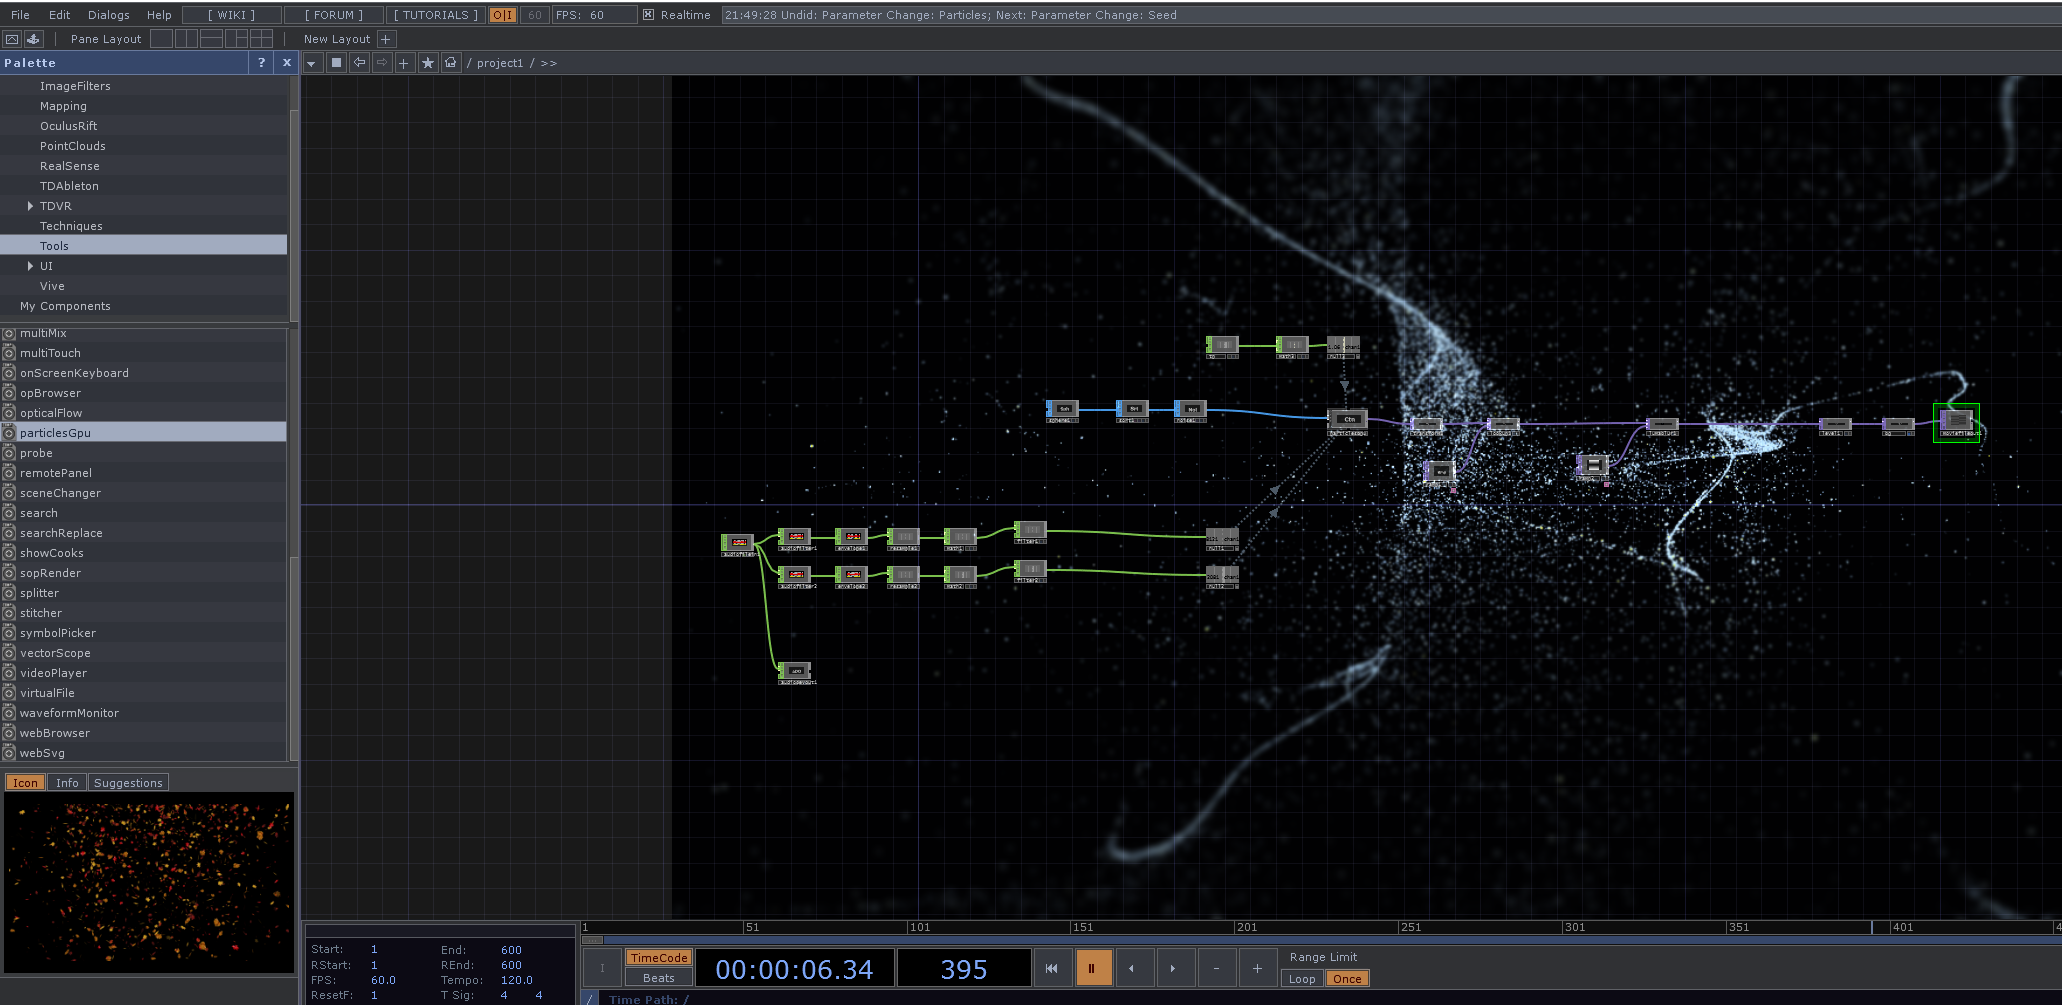Switch the range limit to Loop
This screenshot has height=1005, width=2062.
1301,979
